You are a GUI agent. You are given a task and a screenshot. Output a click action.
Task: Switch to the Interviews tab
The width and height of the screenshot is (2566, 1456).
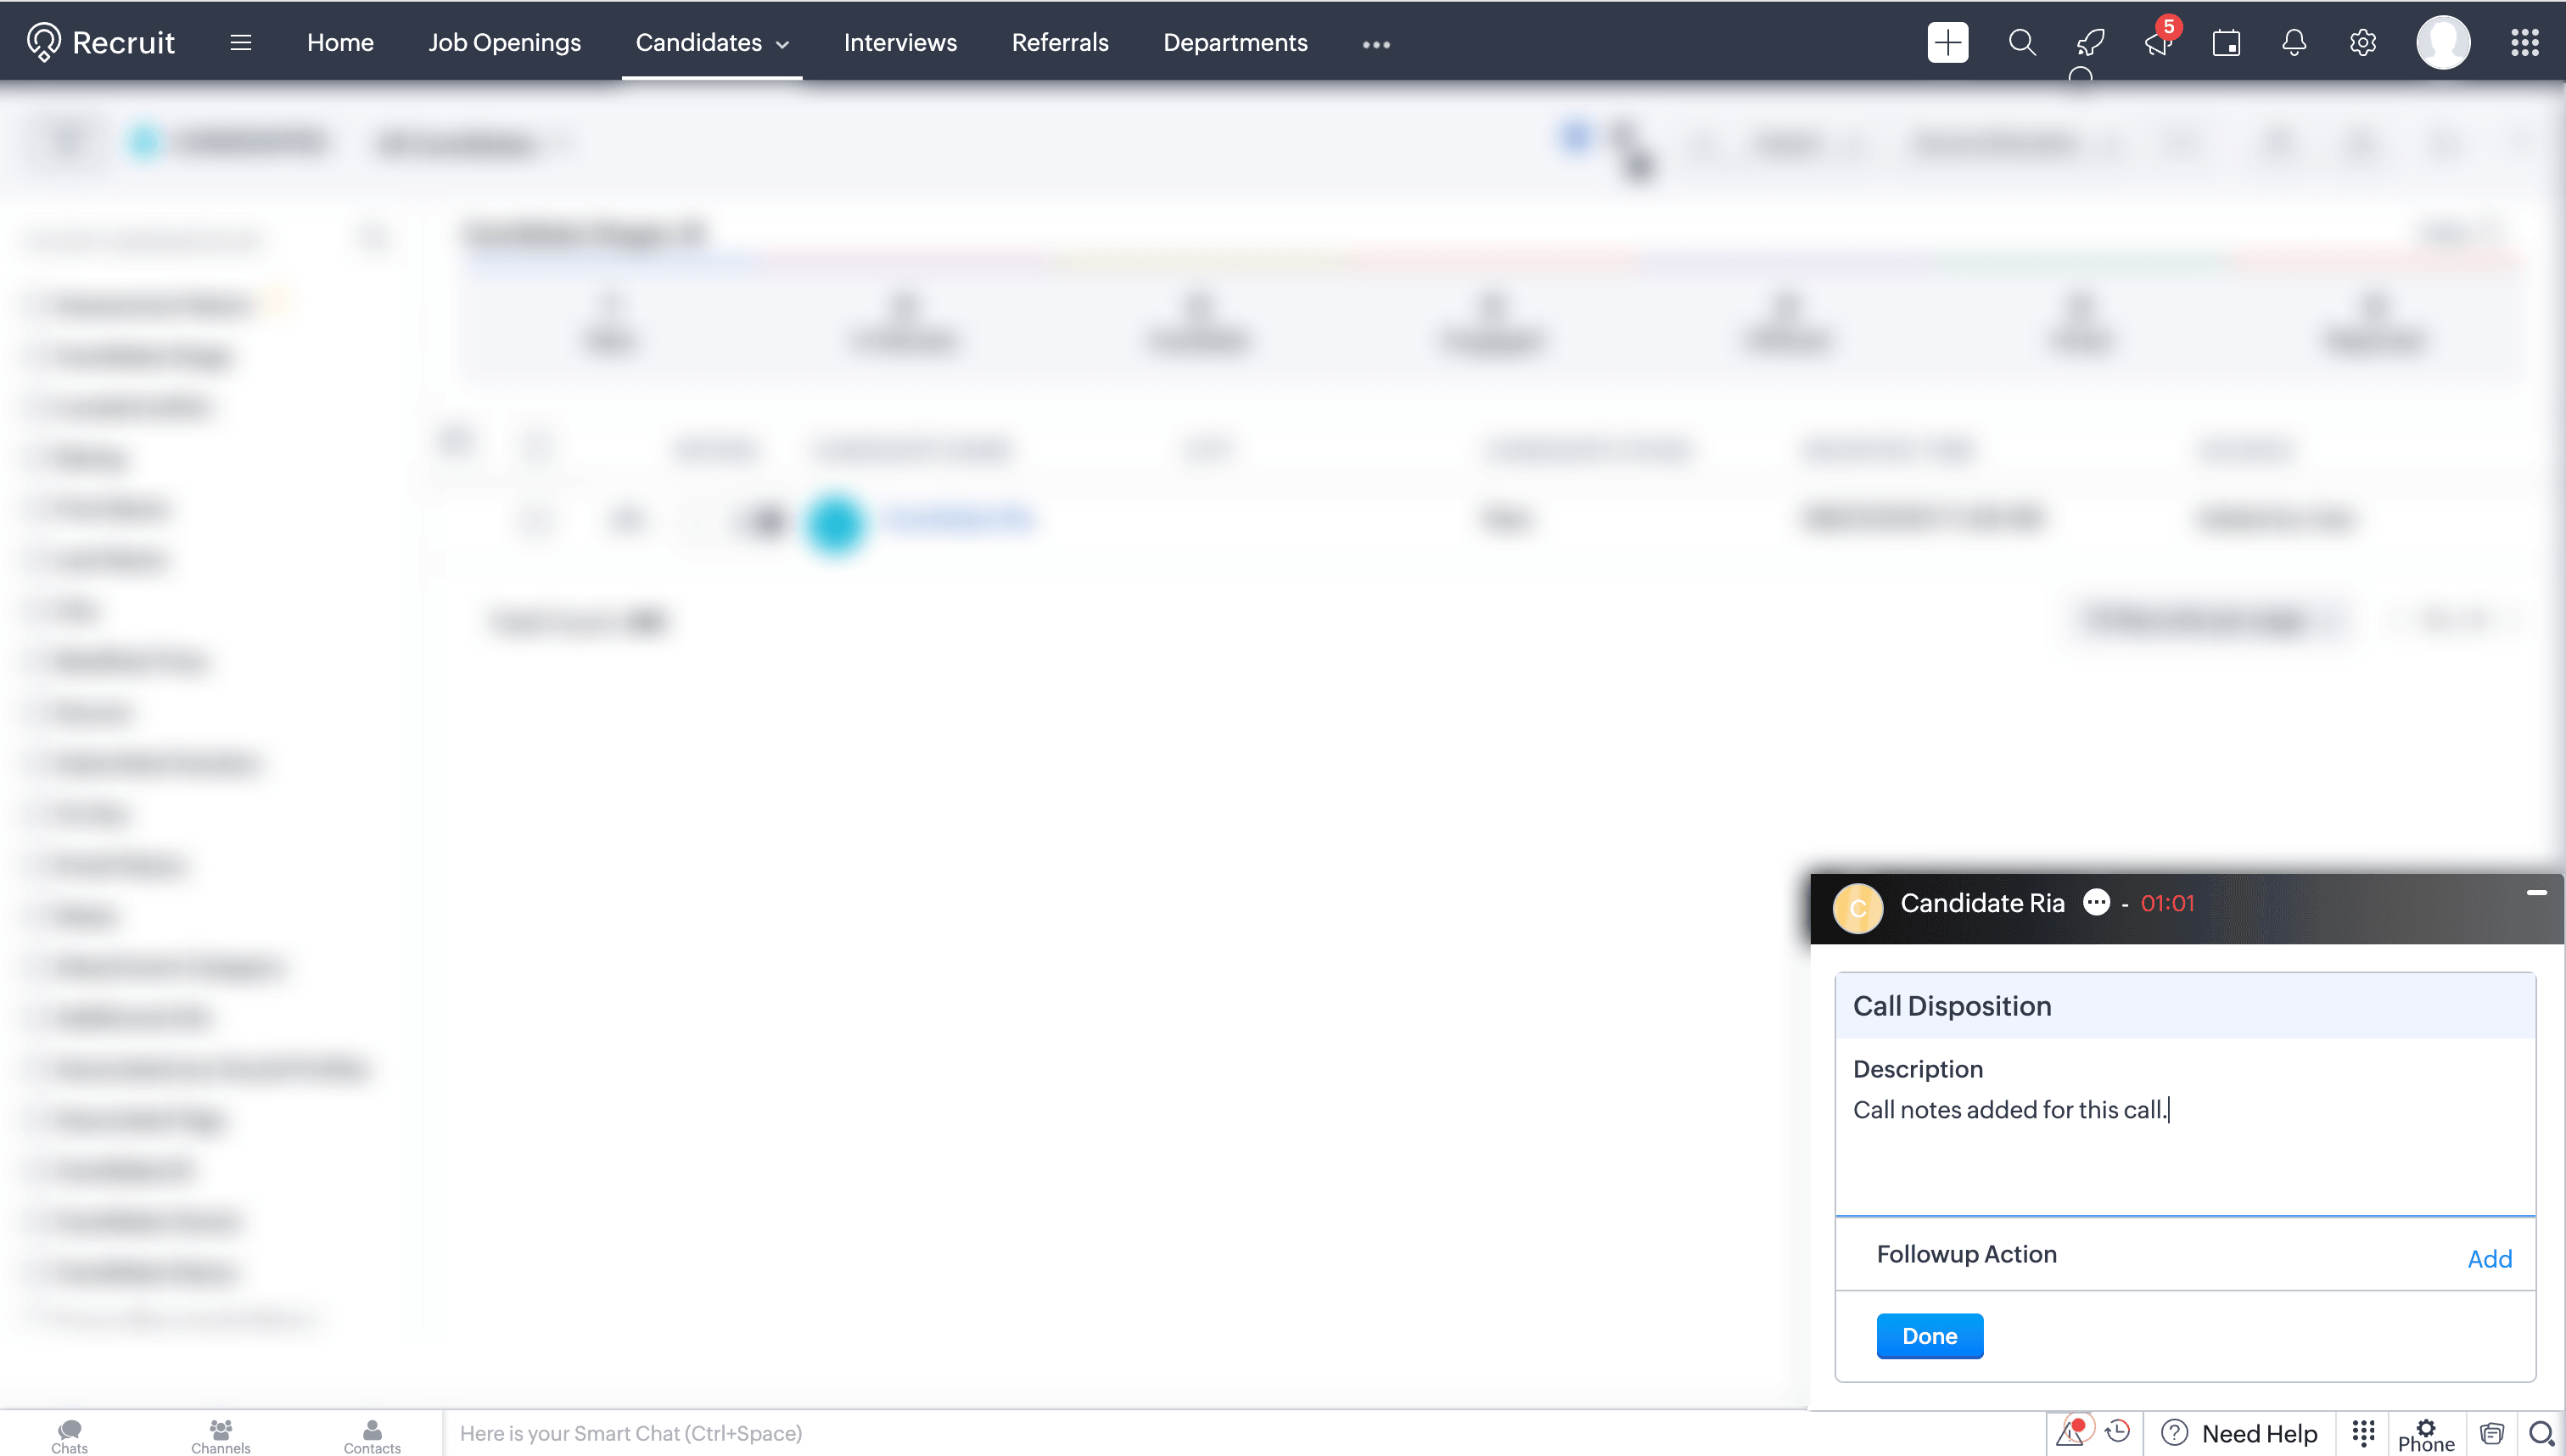[899, 42]
